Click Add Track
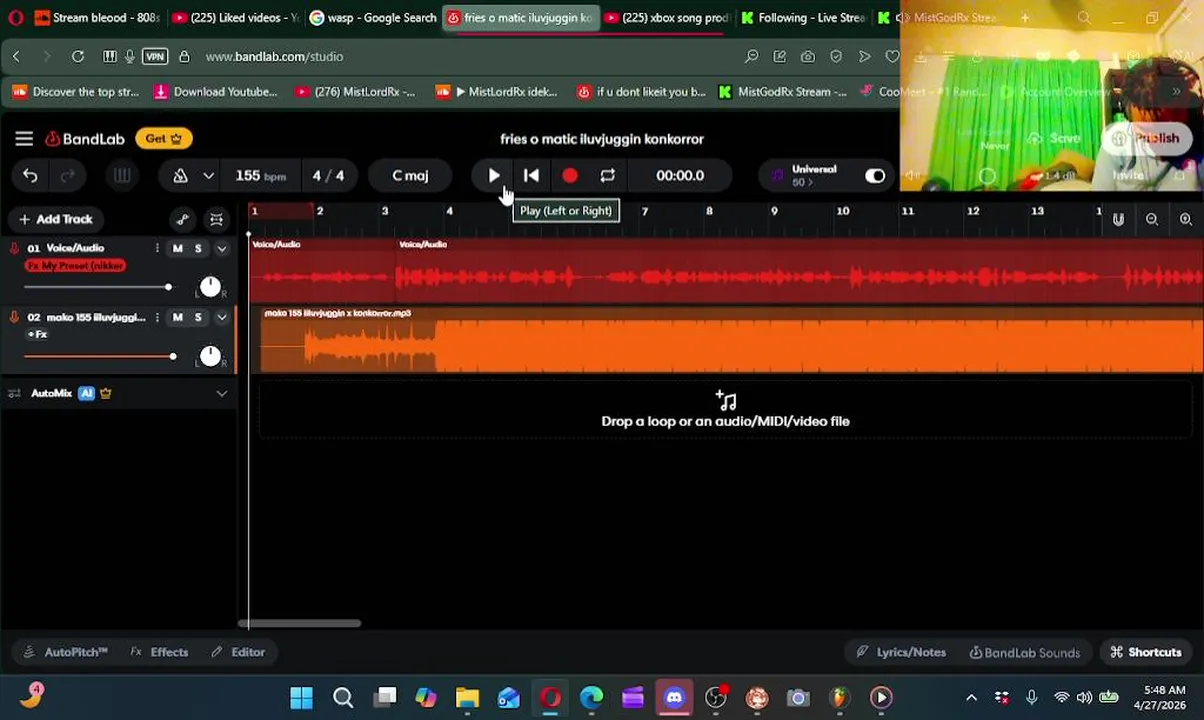Screen dimensions: 1204x720 coord(55,219)
